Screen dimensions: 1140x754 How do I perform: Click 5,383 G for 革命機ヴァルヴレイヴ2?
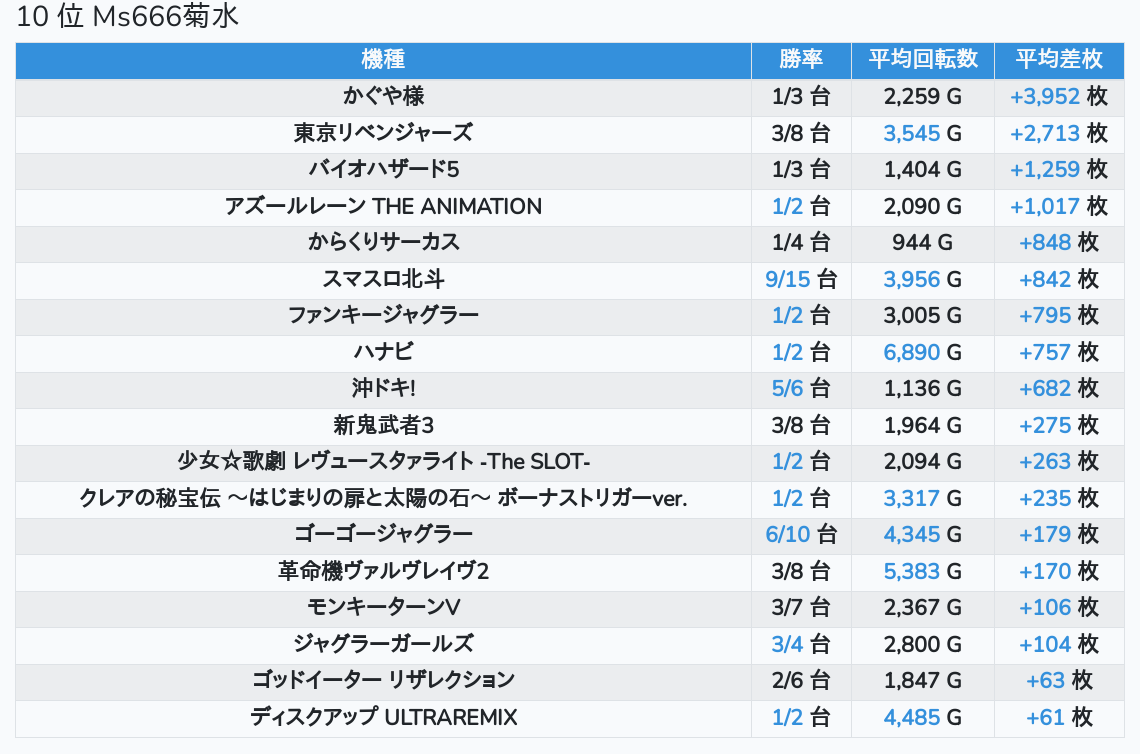click(x=911, y=572)
